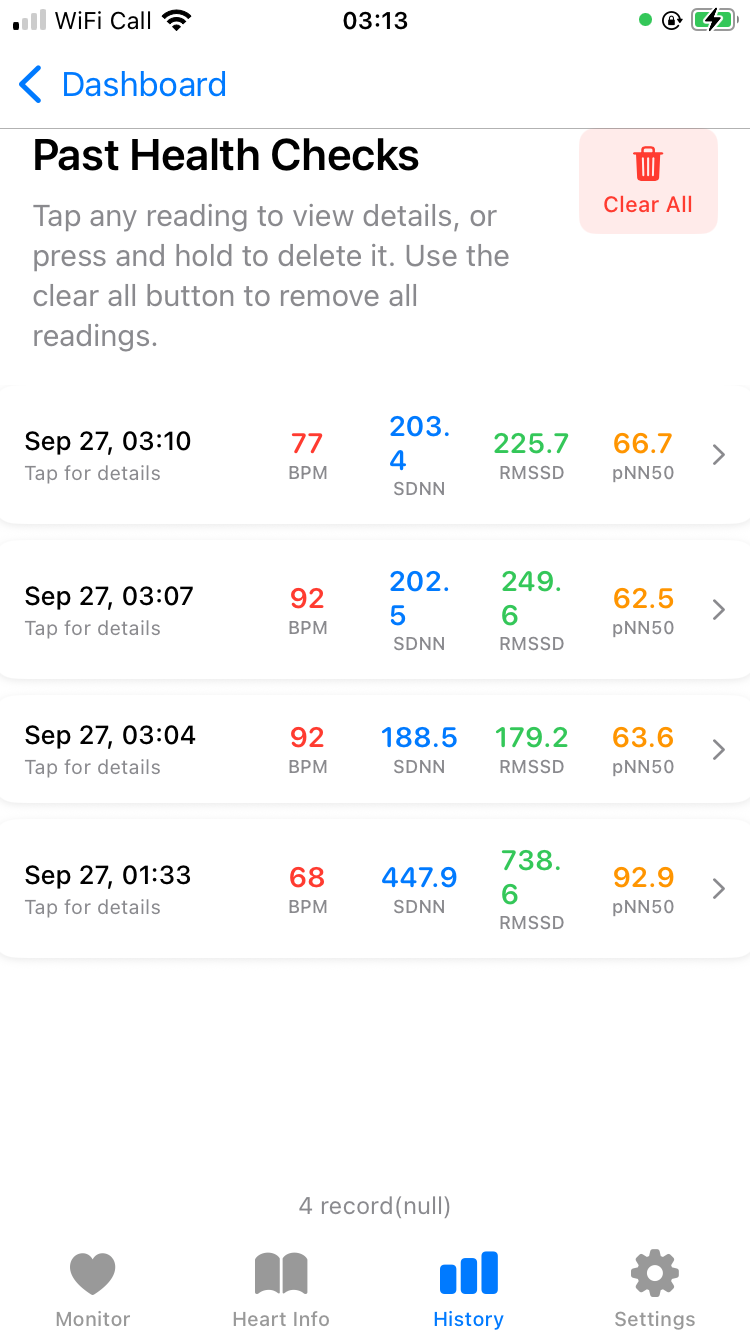
Task: Tap the heart icon for Monitor
Action: click(93, 1274)
